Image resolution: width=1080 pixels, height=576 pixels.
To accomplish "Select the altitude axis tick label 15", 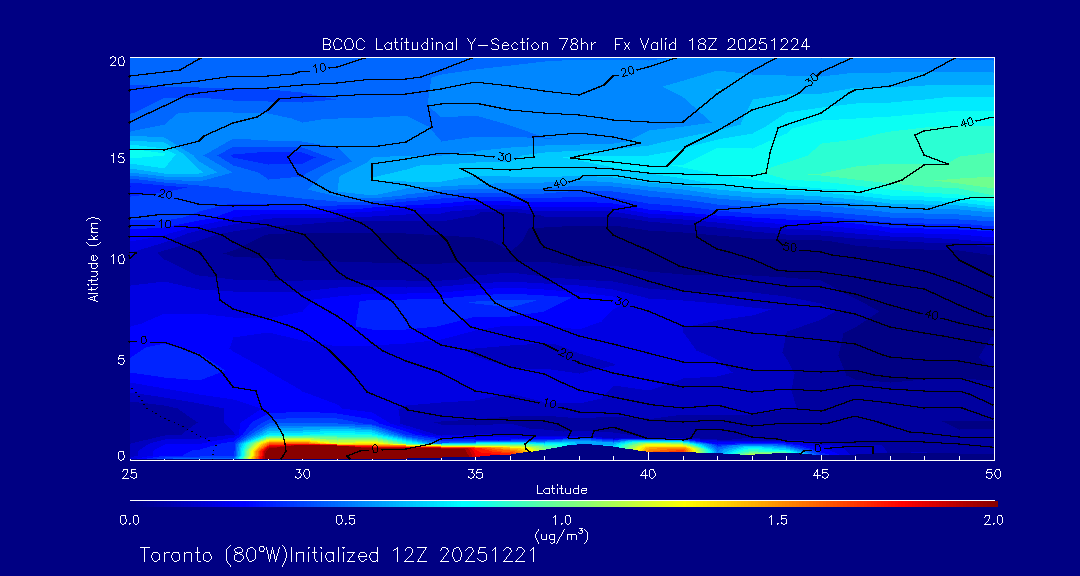I will (x=117, y=158).
